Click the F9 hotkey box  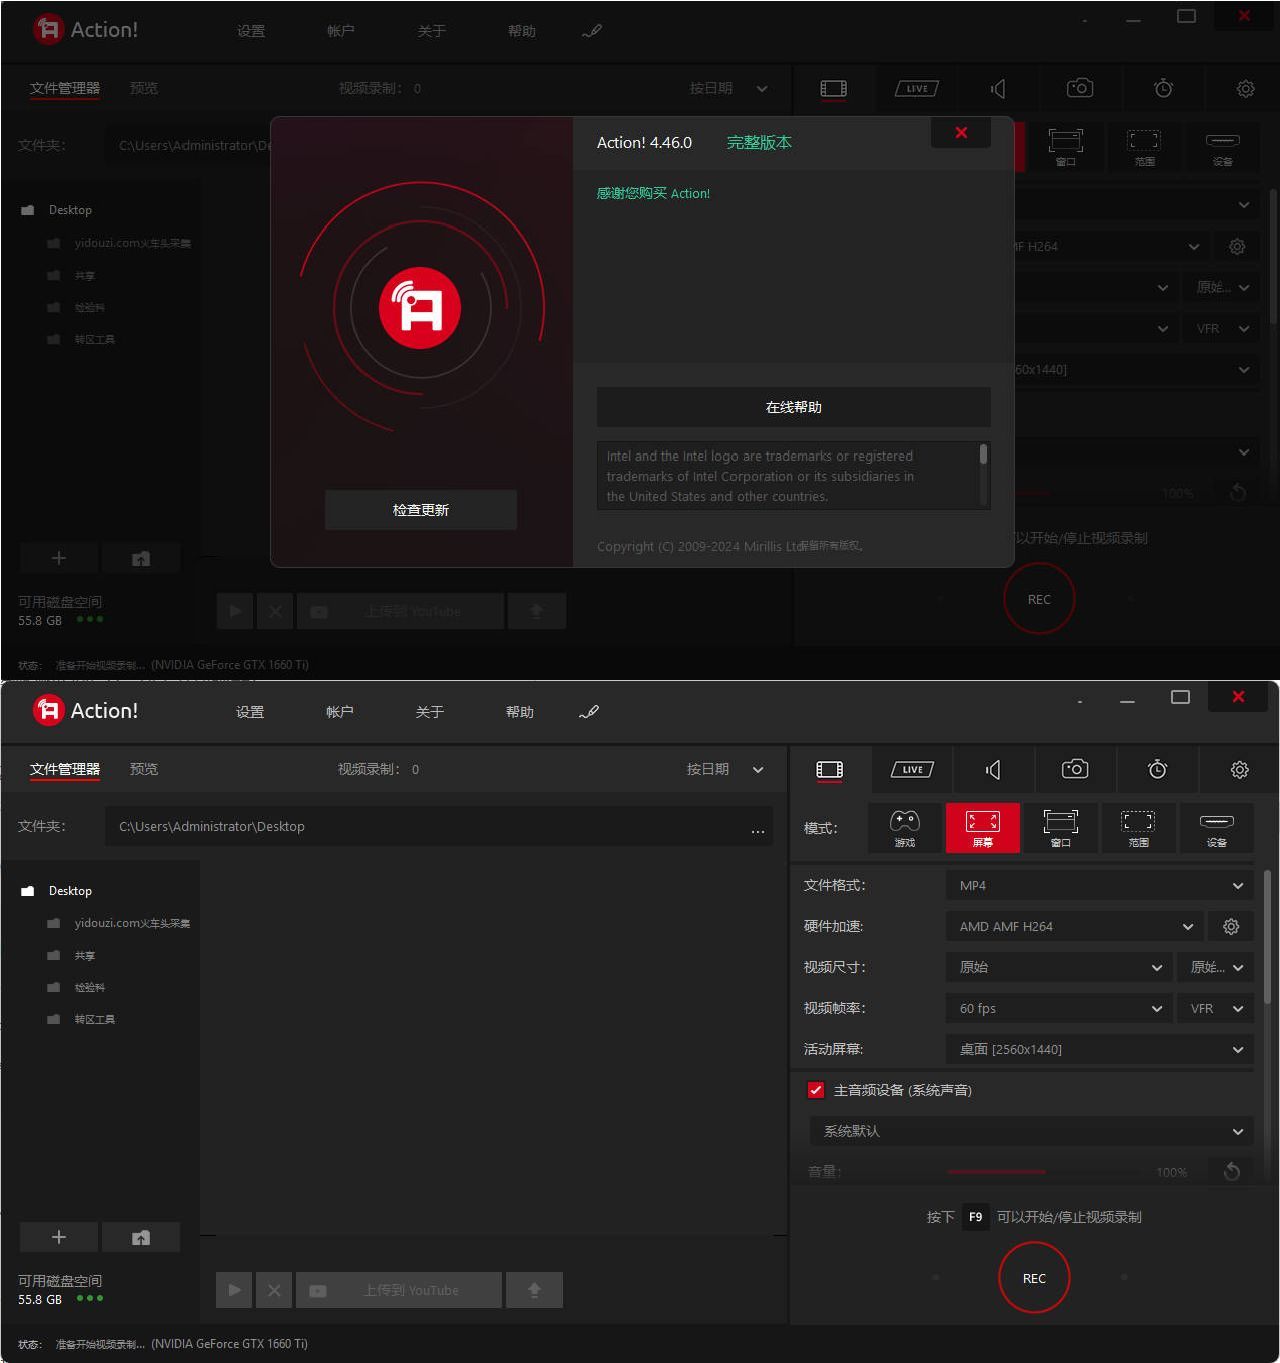(x=975, y=1217)
